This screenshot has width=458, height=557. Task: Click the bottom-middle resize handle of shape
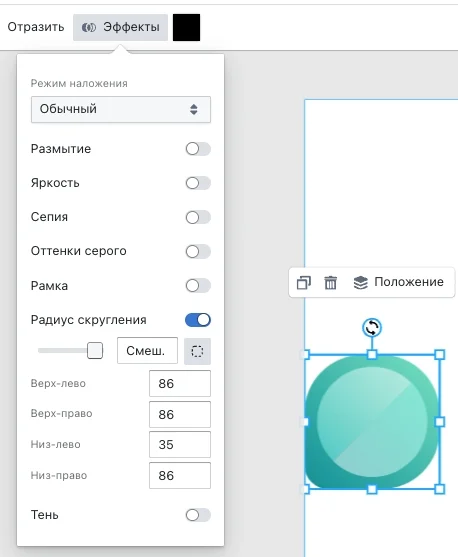[x=372, y=489]
